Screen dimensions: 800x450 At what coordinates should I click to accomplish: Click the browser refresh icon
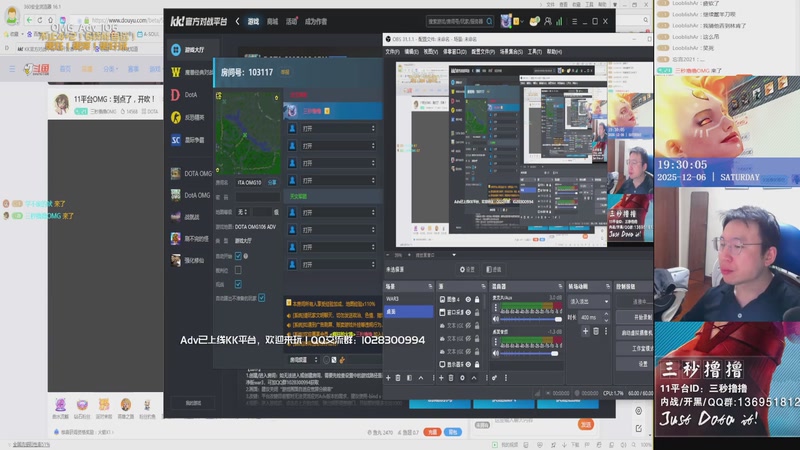coord(40,20)
